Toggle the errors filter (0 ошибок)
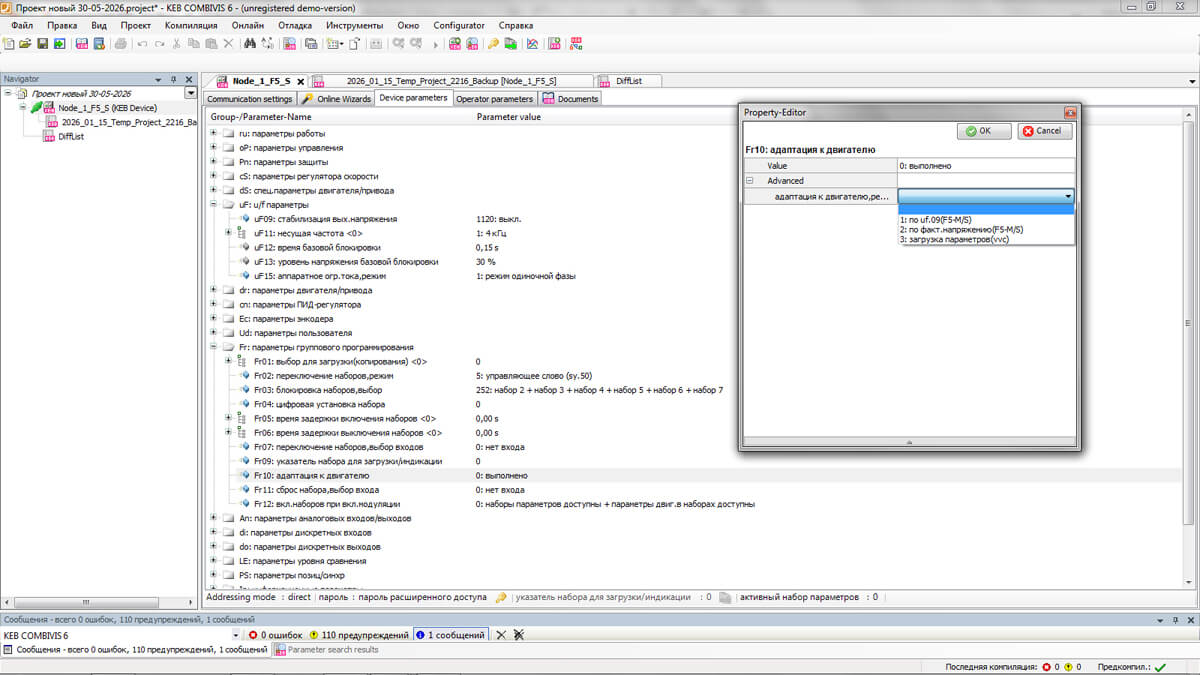This screenshot has width=1200, height=675. tap(276, 635)
